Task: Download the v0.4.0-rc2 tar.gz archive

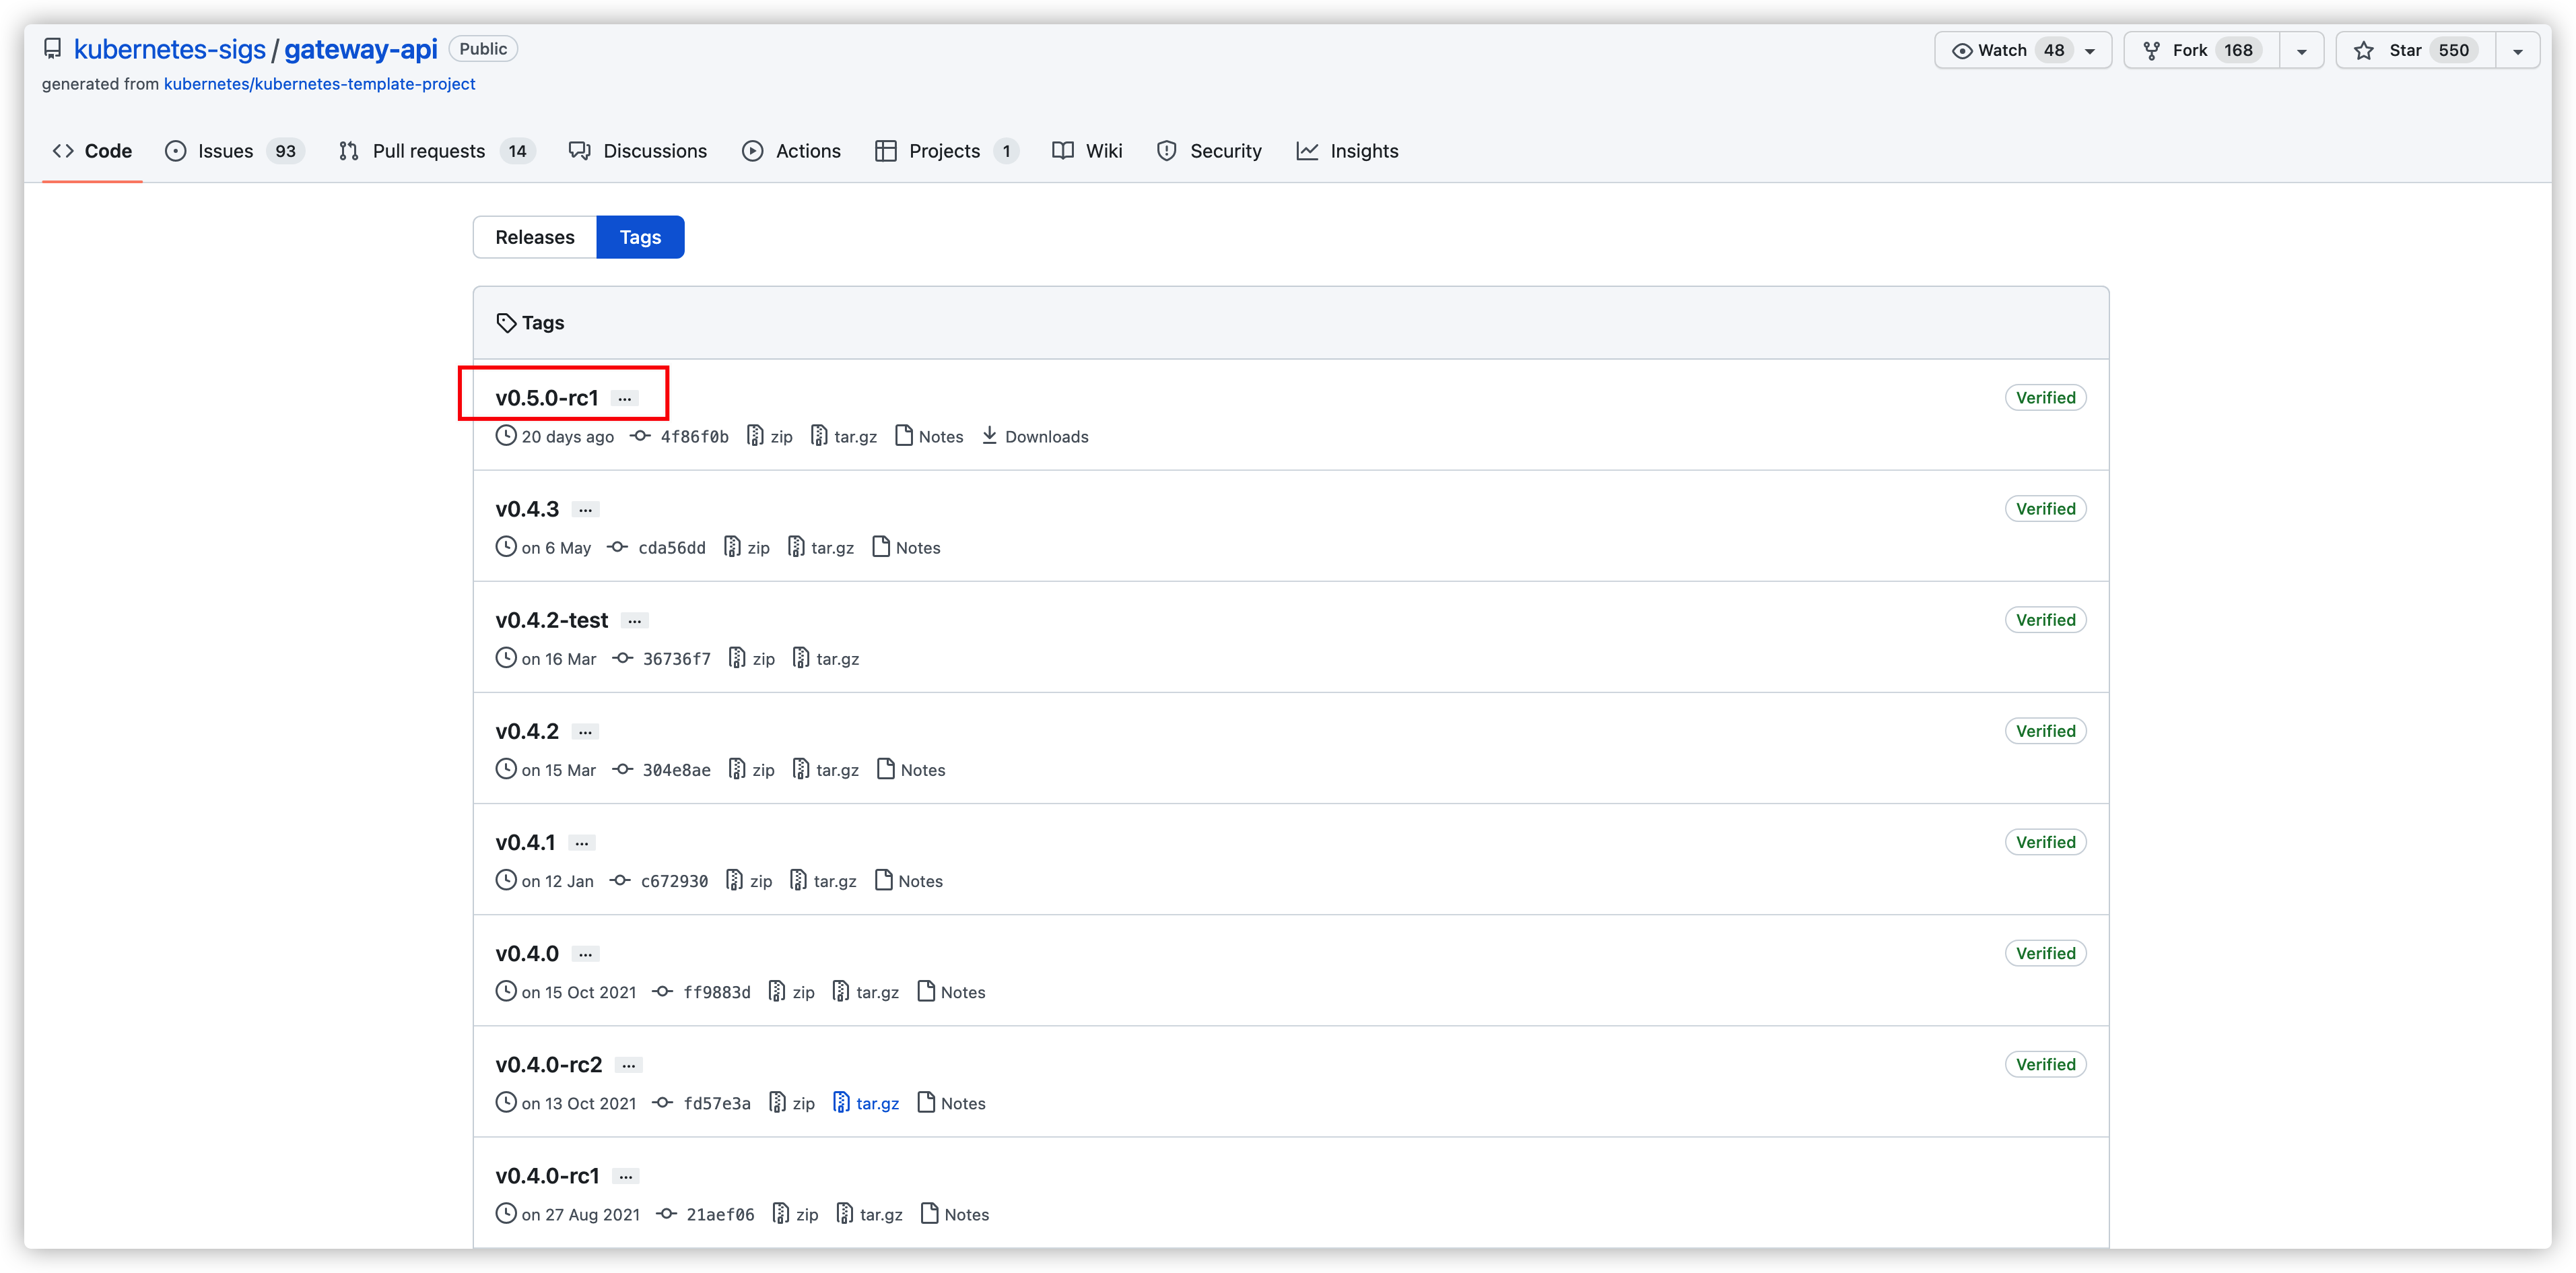Action: 866,1103
